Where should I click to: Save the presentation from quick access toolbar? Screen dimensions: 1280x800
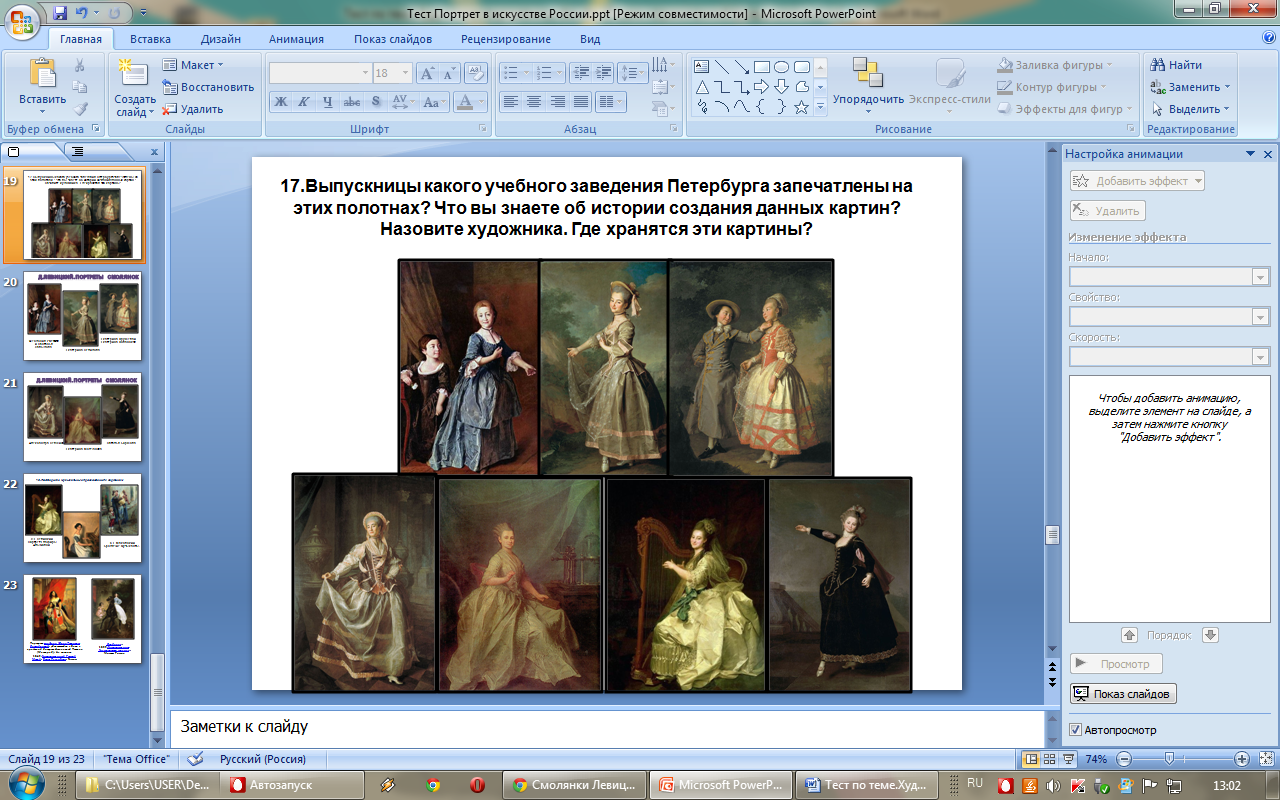click(60, 13)
